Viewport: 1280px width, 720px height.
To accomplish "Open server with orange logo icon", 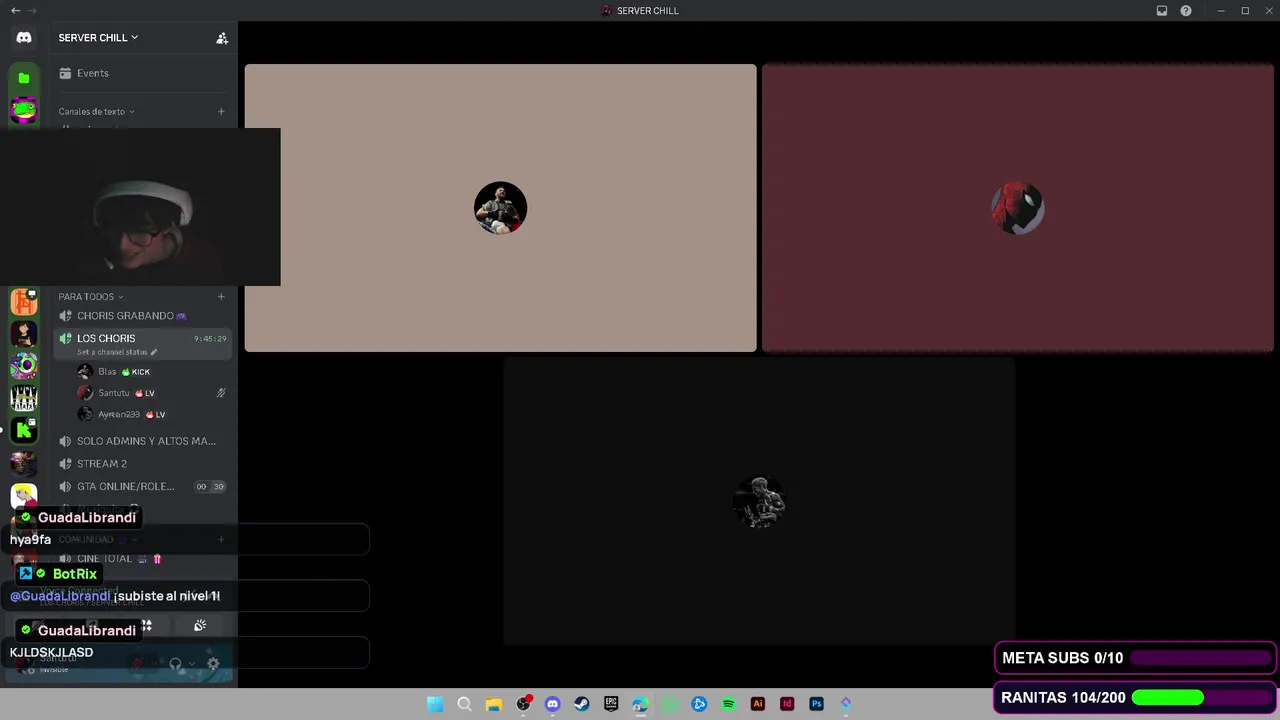I will point(24,301).
